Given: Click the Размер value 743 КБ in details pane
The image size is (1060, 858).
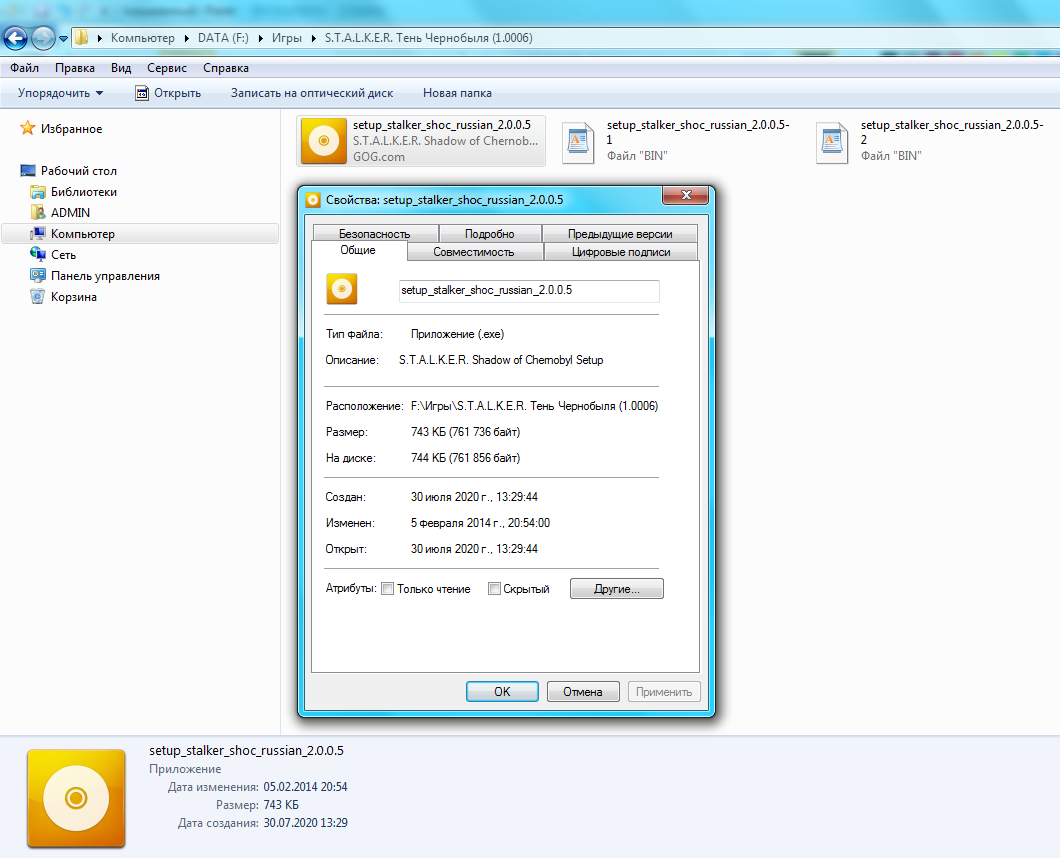Looking at the screenshot, I should (x=281, y=805).
